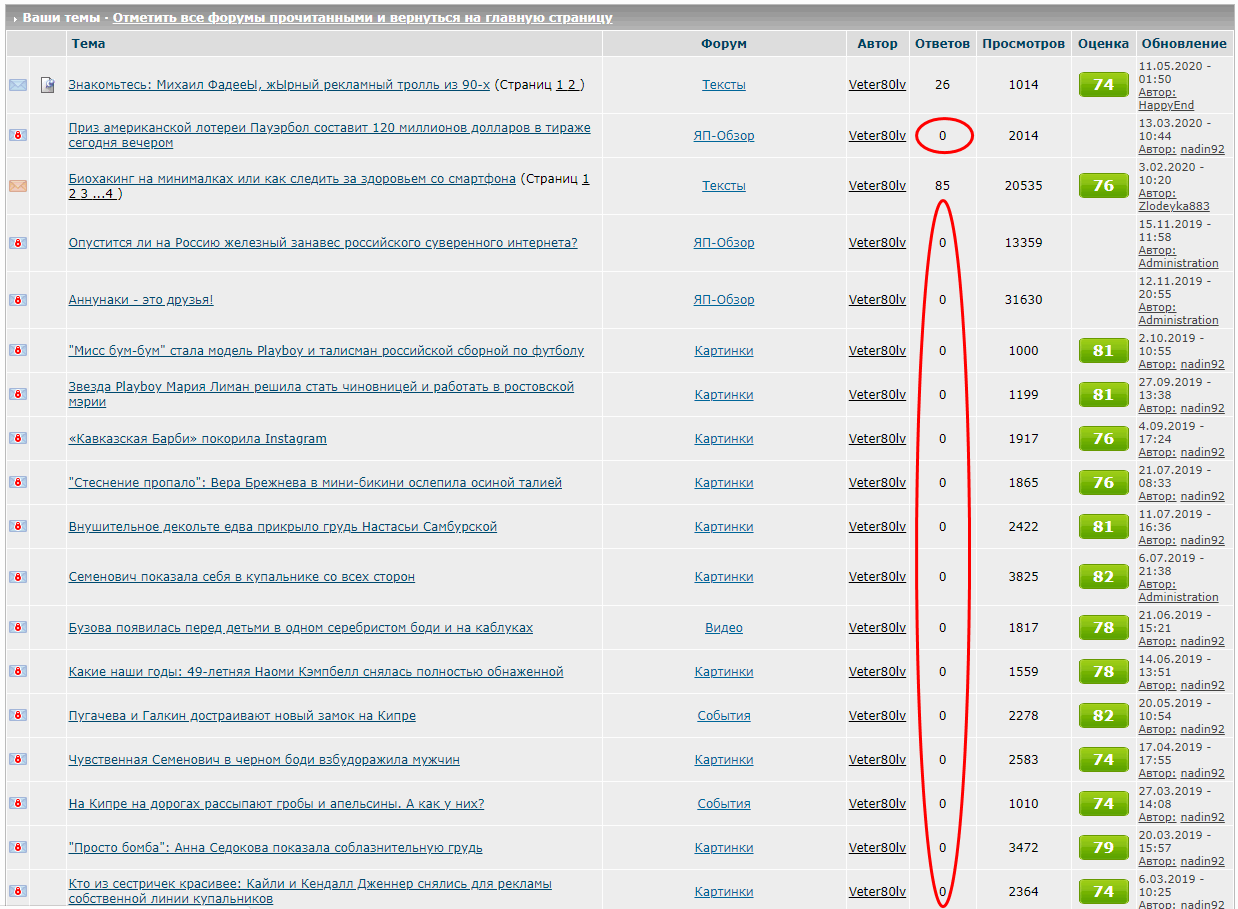Open Видео forum in Бузова row
The width and height of the screenshot is (1238, 909).
pyautogui.click(x=724, y=628)
